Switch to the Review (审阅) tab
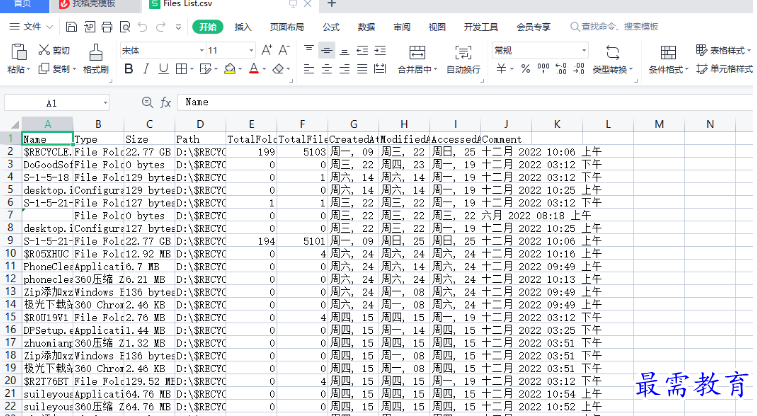This screenshot has height=416, width=757. [402, 27]
